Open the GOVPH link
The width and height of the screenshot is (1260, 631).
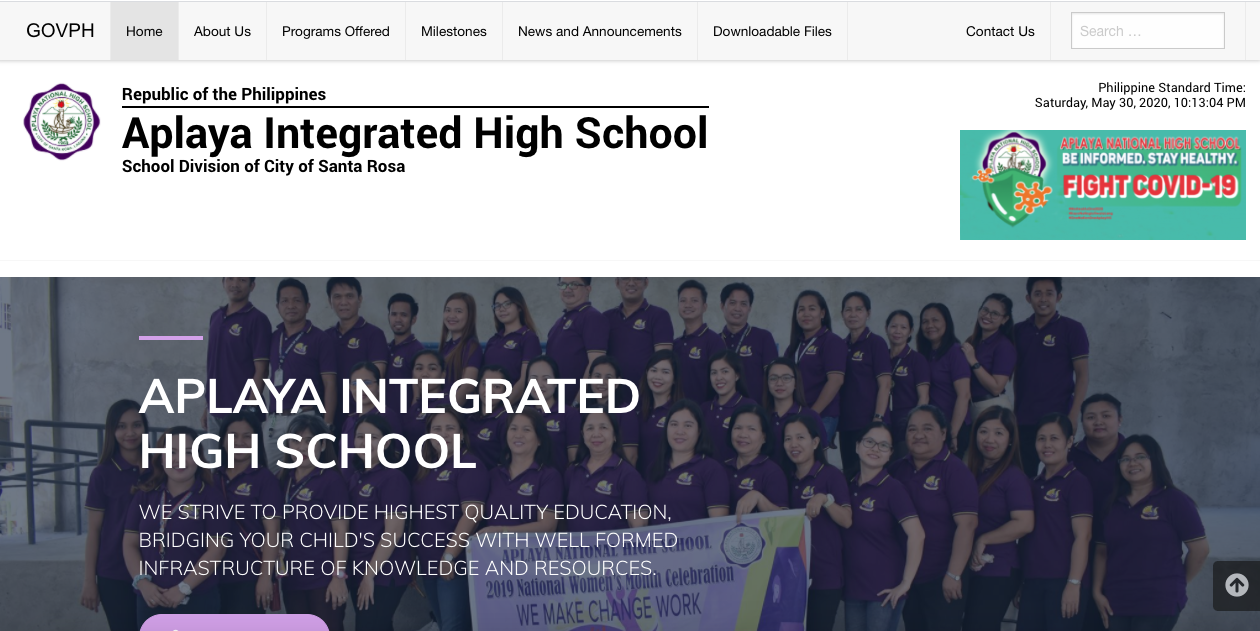(60, 31)
